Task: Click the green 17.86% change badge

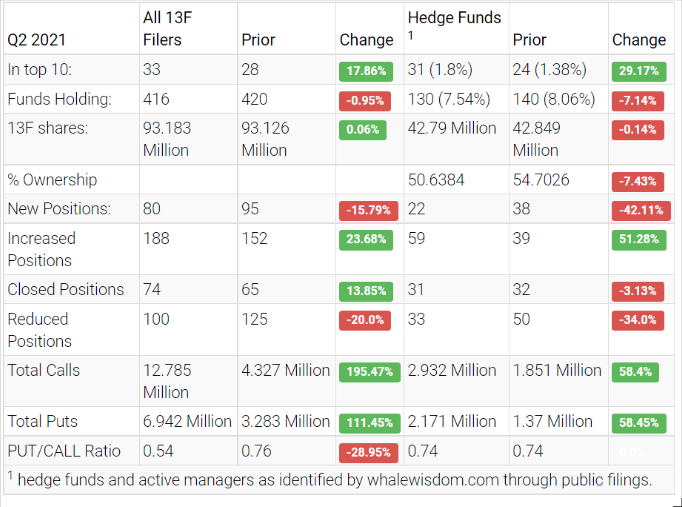Action: pyautogui.click(x=367, y=72)
